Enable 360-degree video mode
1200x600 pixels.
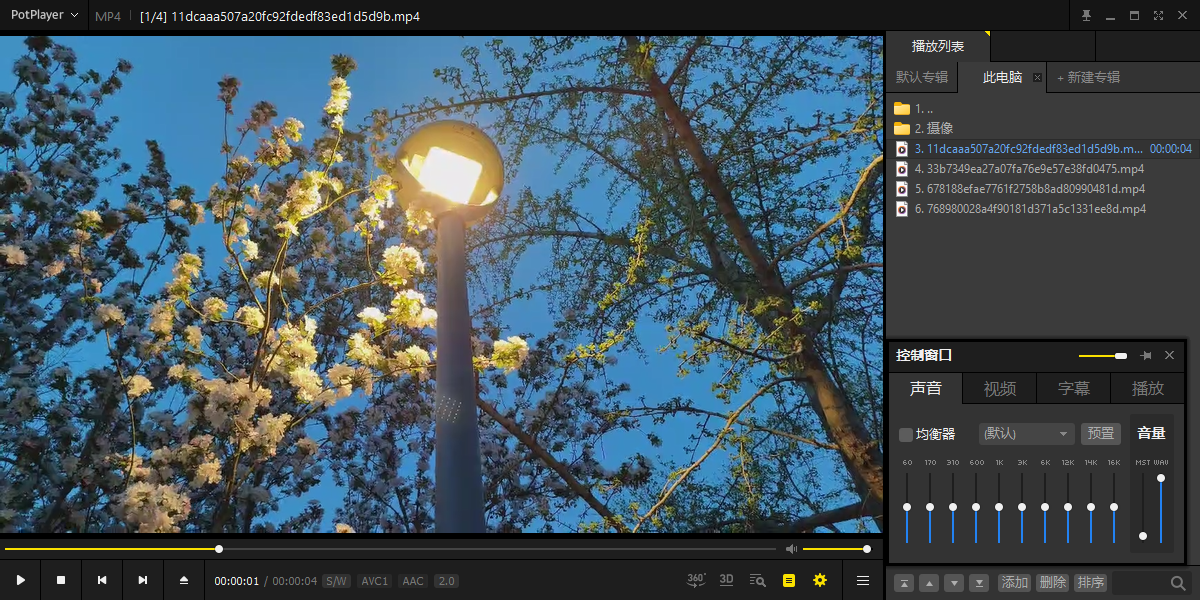point(696,580)
